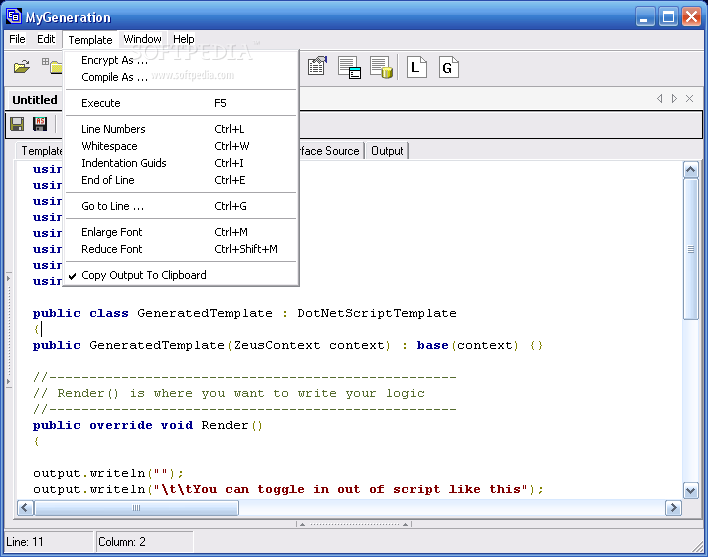Click next tab arrow in document bar
The width and height of the screenshot is (708, 557).
coord(674,98)
